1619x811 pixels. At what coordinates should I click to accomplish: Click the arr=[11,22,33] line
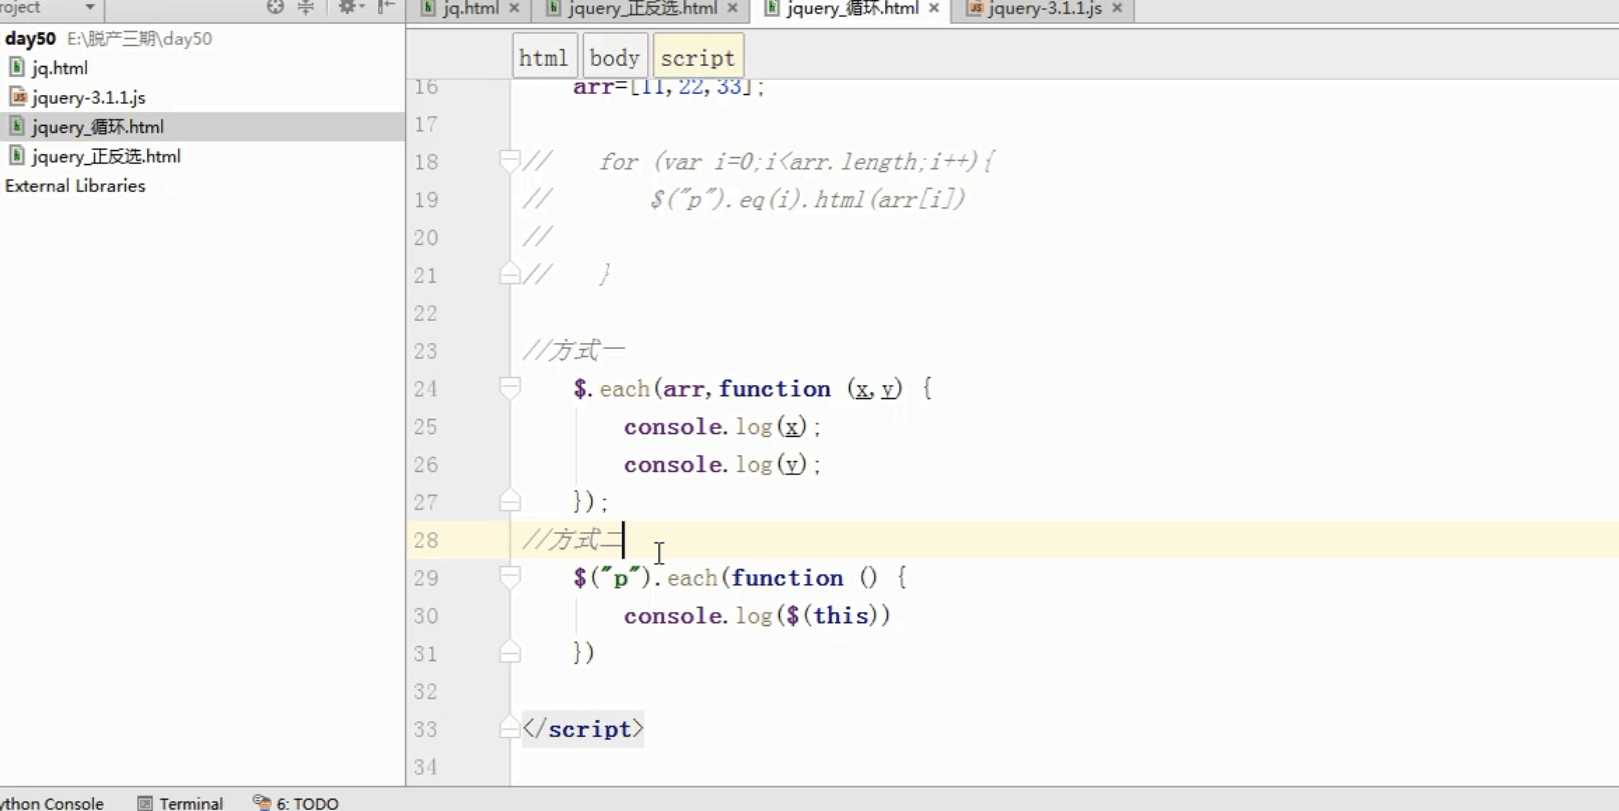[x=668, y=88]
